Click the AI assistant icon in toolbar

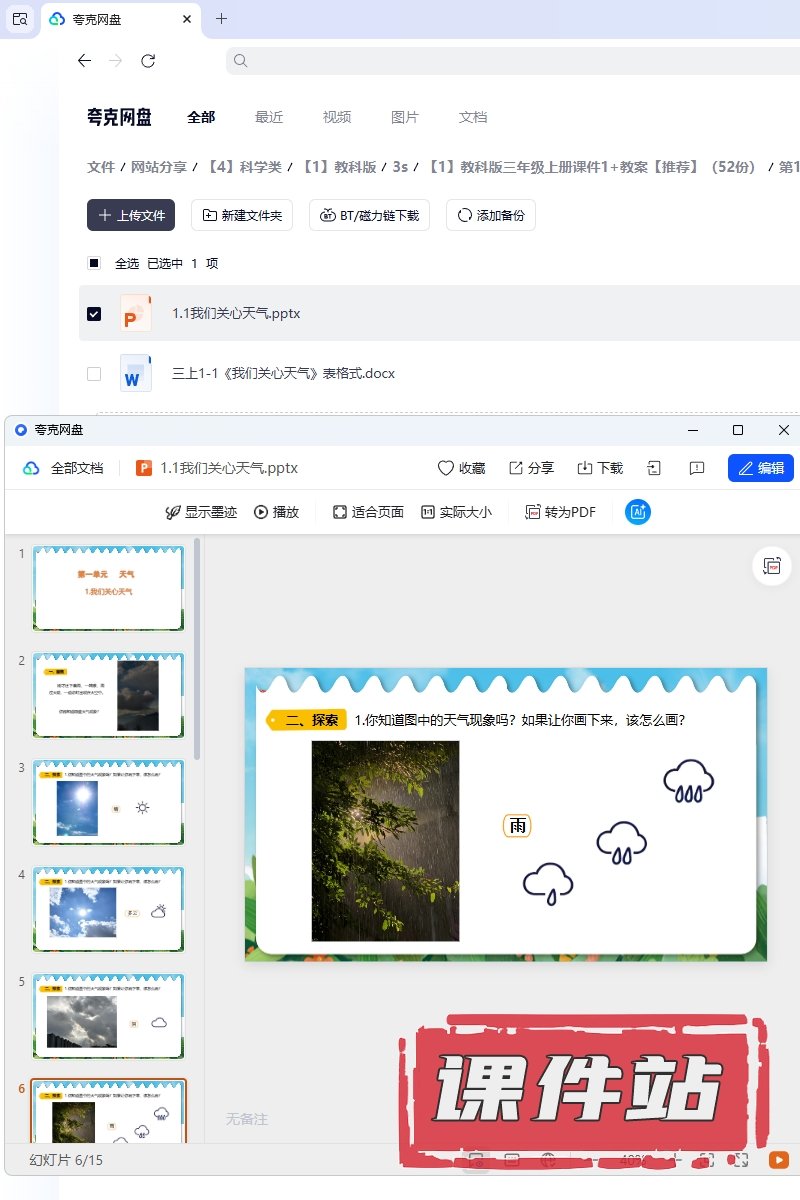638,512
